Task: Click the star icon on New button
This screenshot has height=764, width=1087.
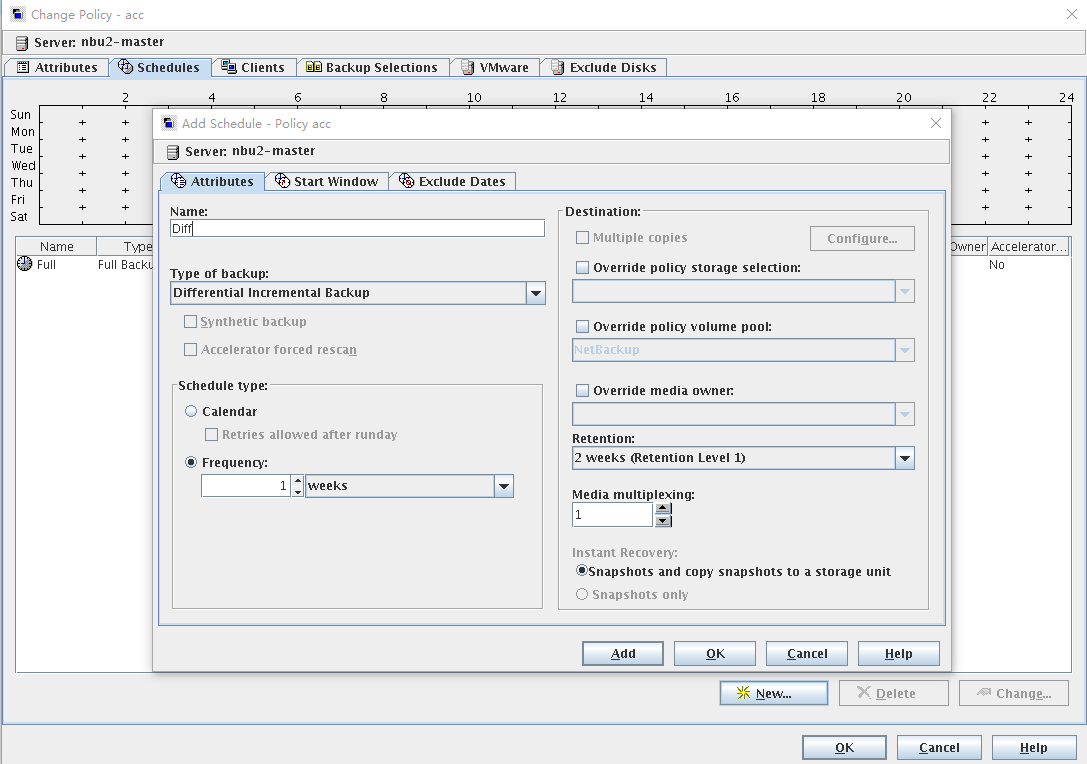Action: (743, 693)
